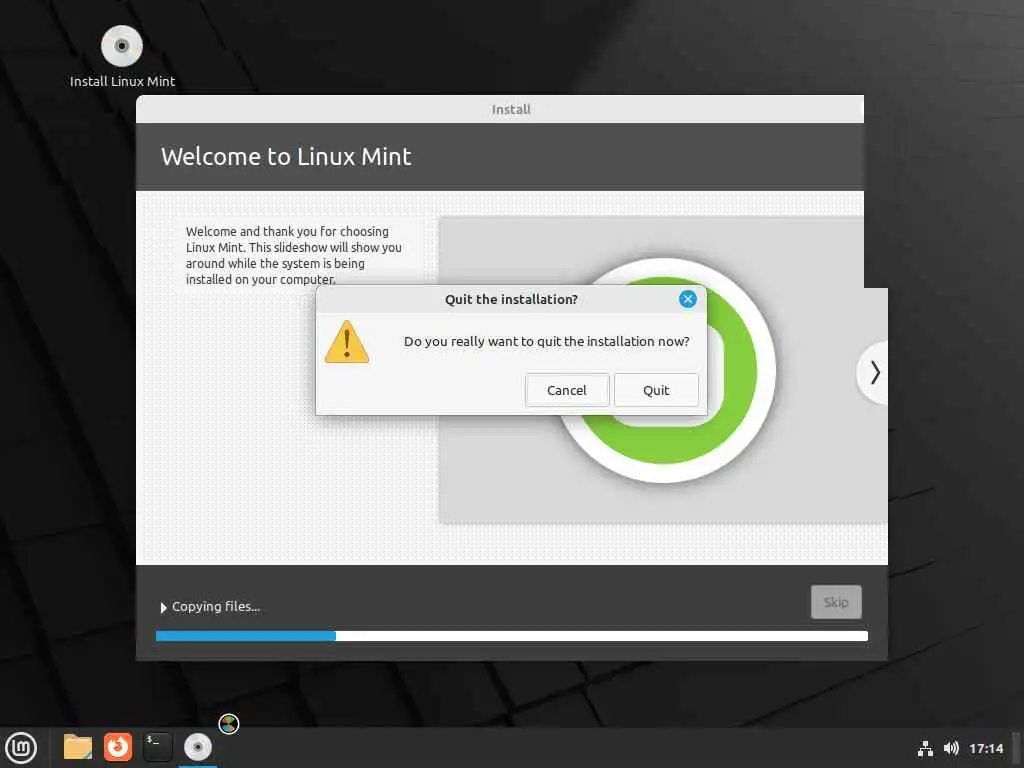
Task: Click the installation progress bar
Action: [x=512, y=636]
